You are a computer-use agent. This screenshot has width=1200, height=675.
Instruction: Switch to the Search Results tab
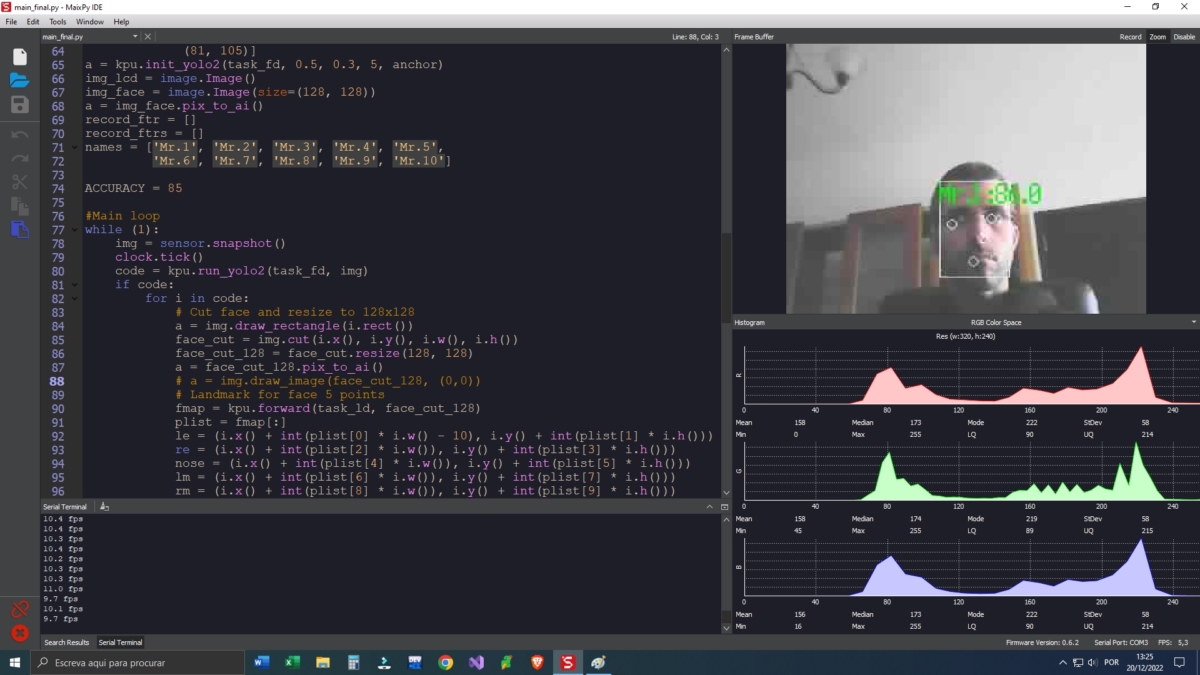[66, 642]
